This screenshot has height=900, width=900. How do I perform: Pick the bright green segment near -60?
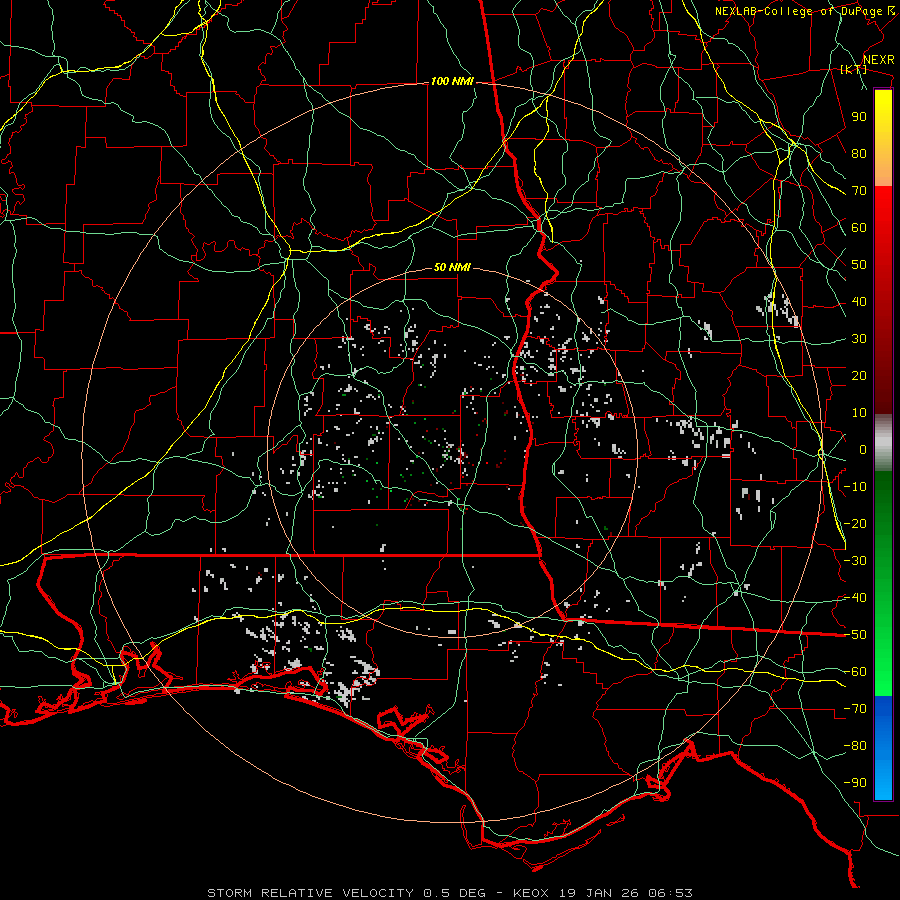pos(883,672)
